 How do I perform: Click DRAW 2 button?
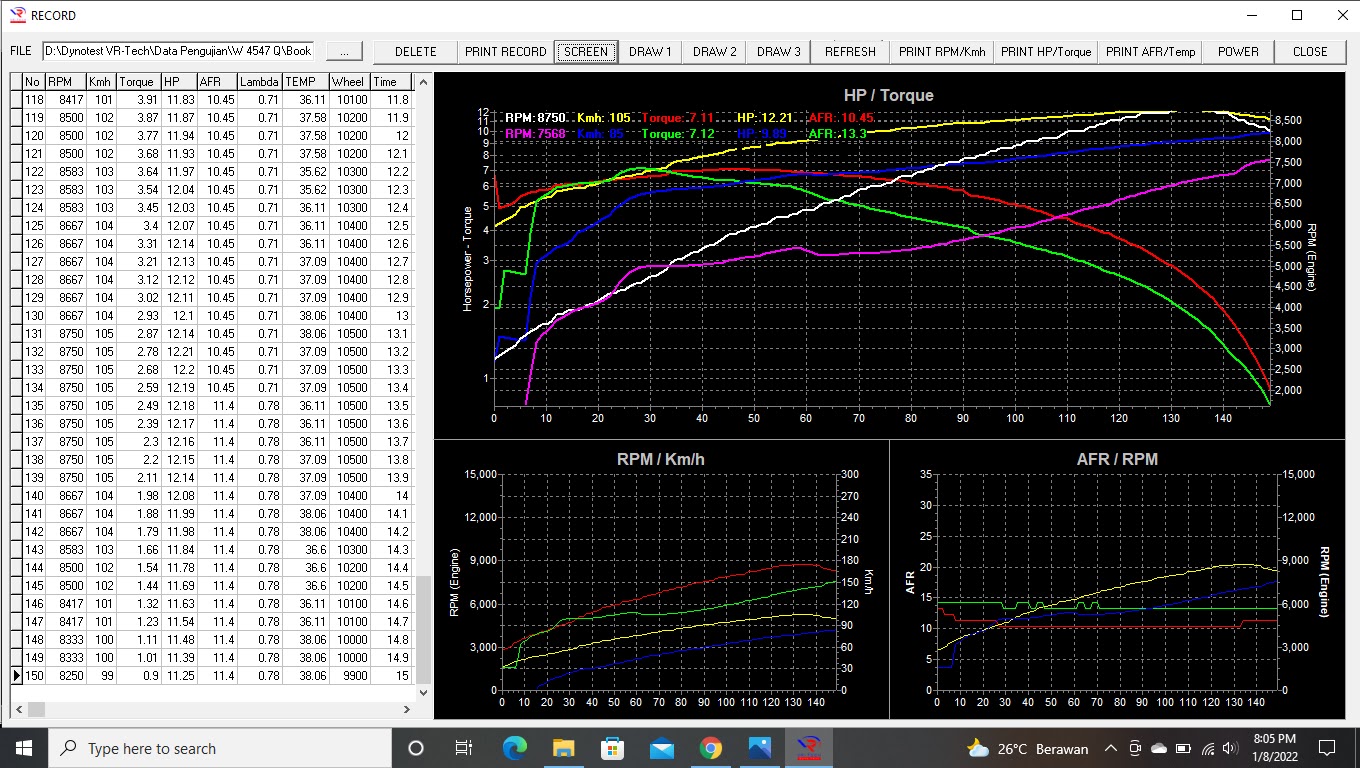pyautogui.click(x=714, y=51)
